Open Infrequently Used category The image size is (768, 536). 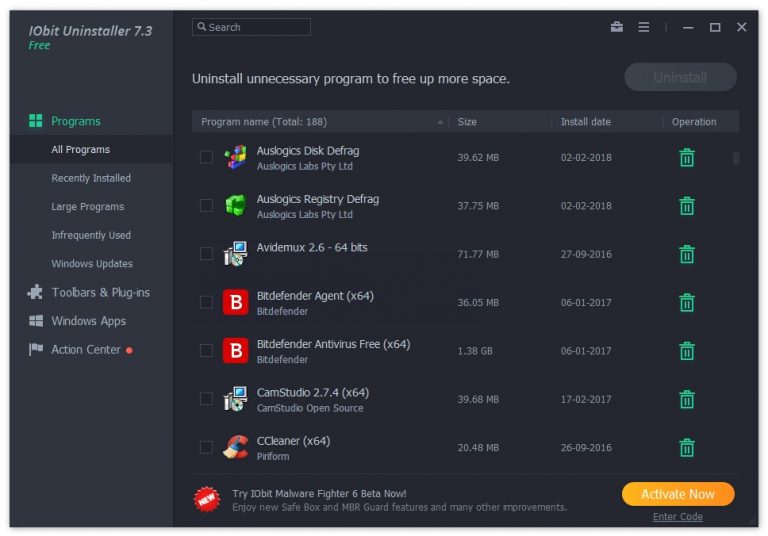pyautogui.click(x=91, y=235)
